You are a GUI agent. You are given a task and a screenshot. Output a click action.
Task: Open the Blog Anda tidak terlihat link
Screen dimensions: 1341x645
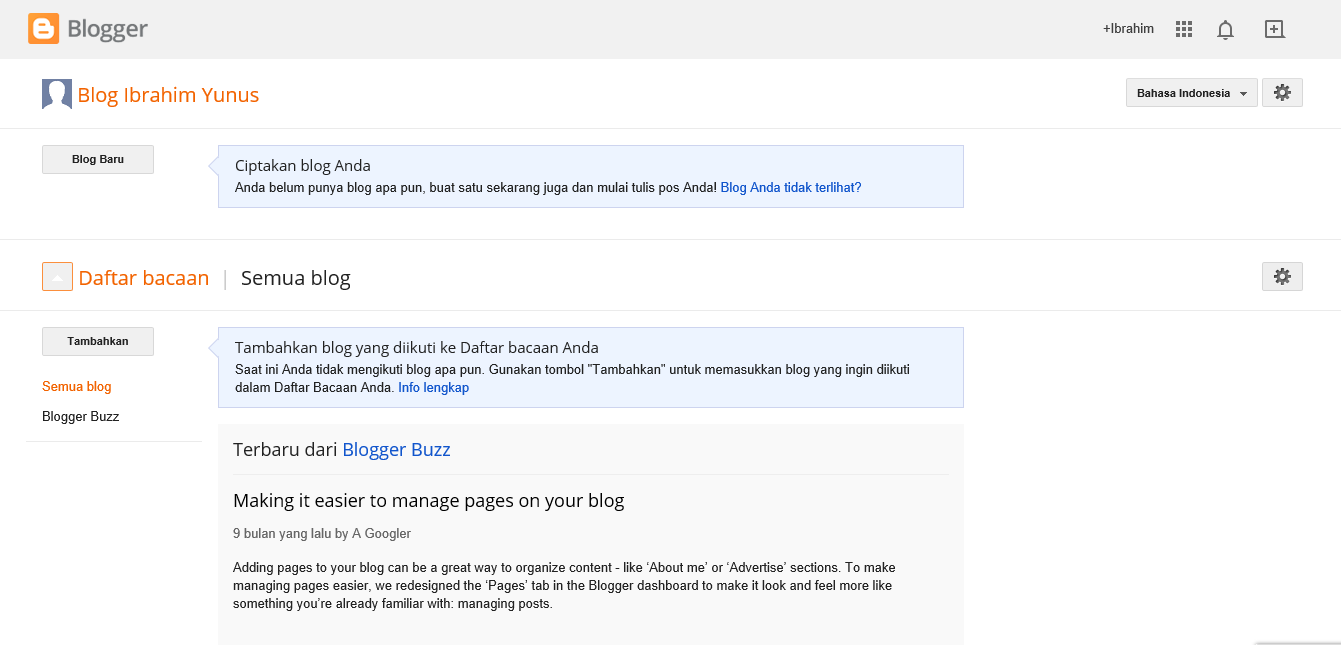coord(790,187)
